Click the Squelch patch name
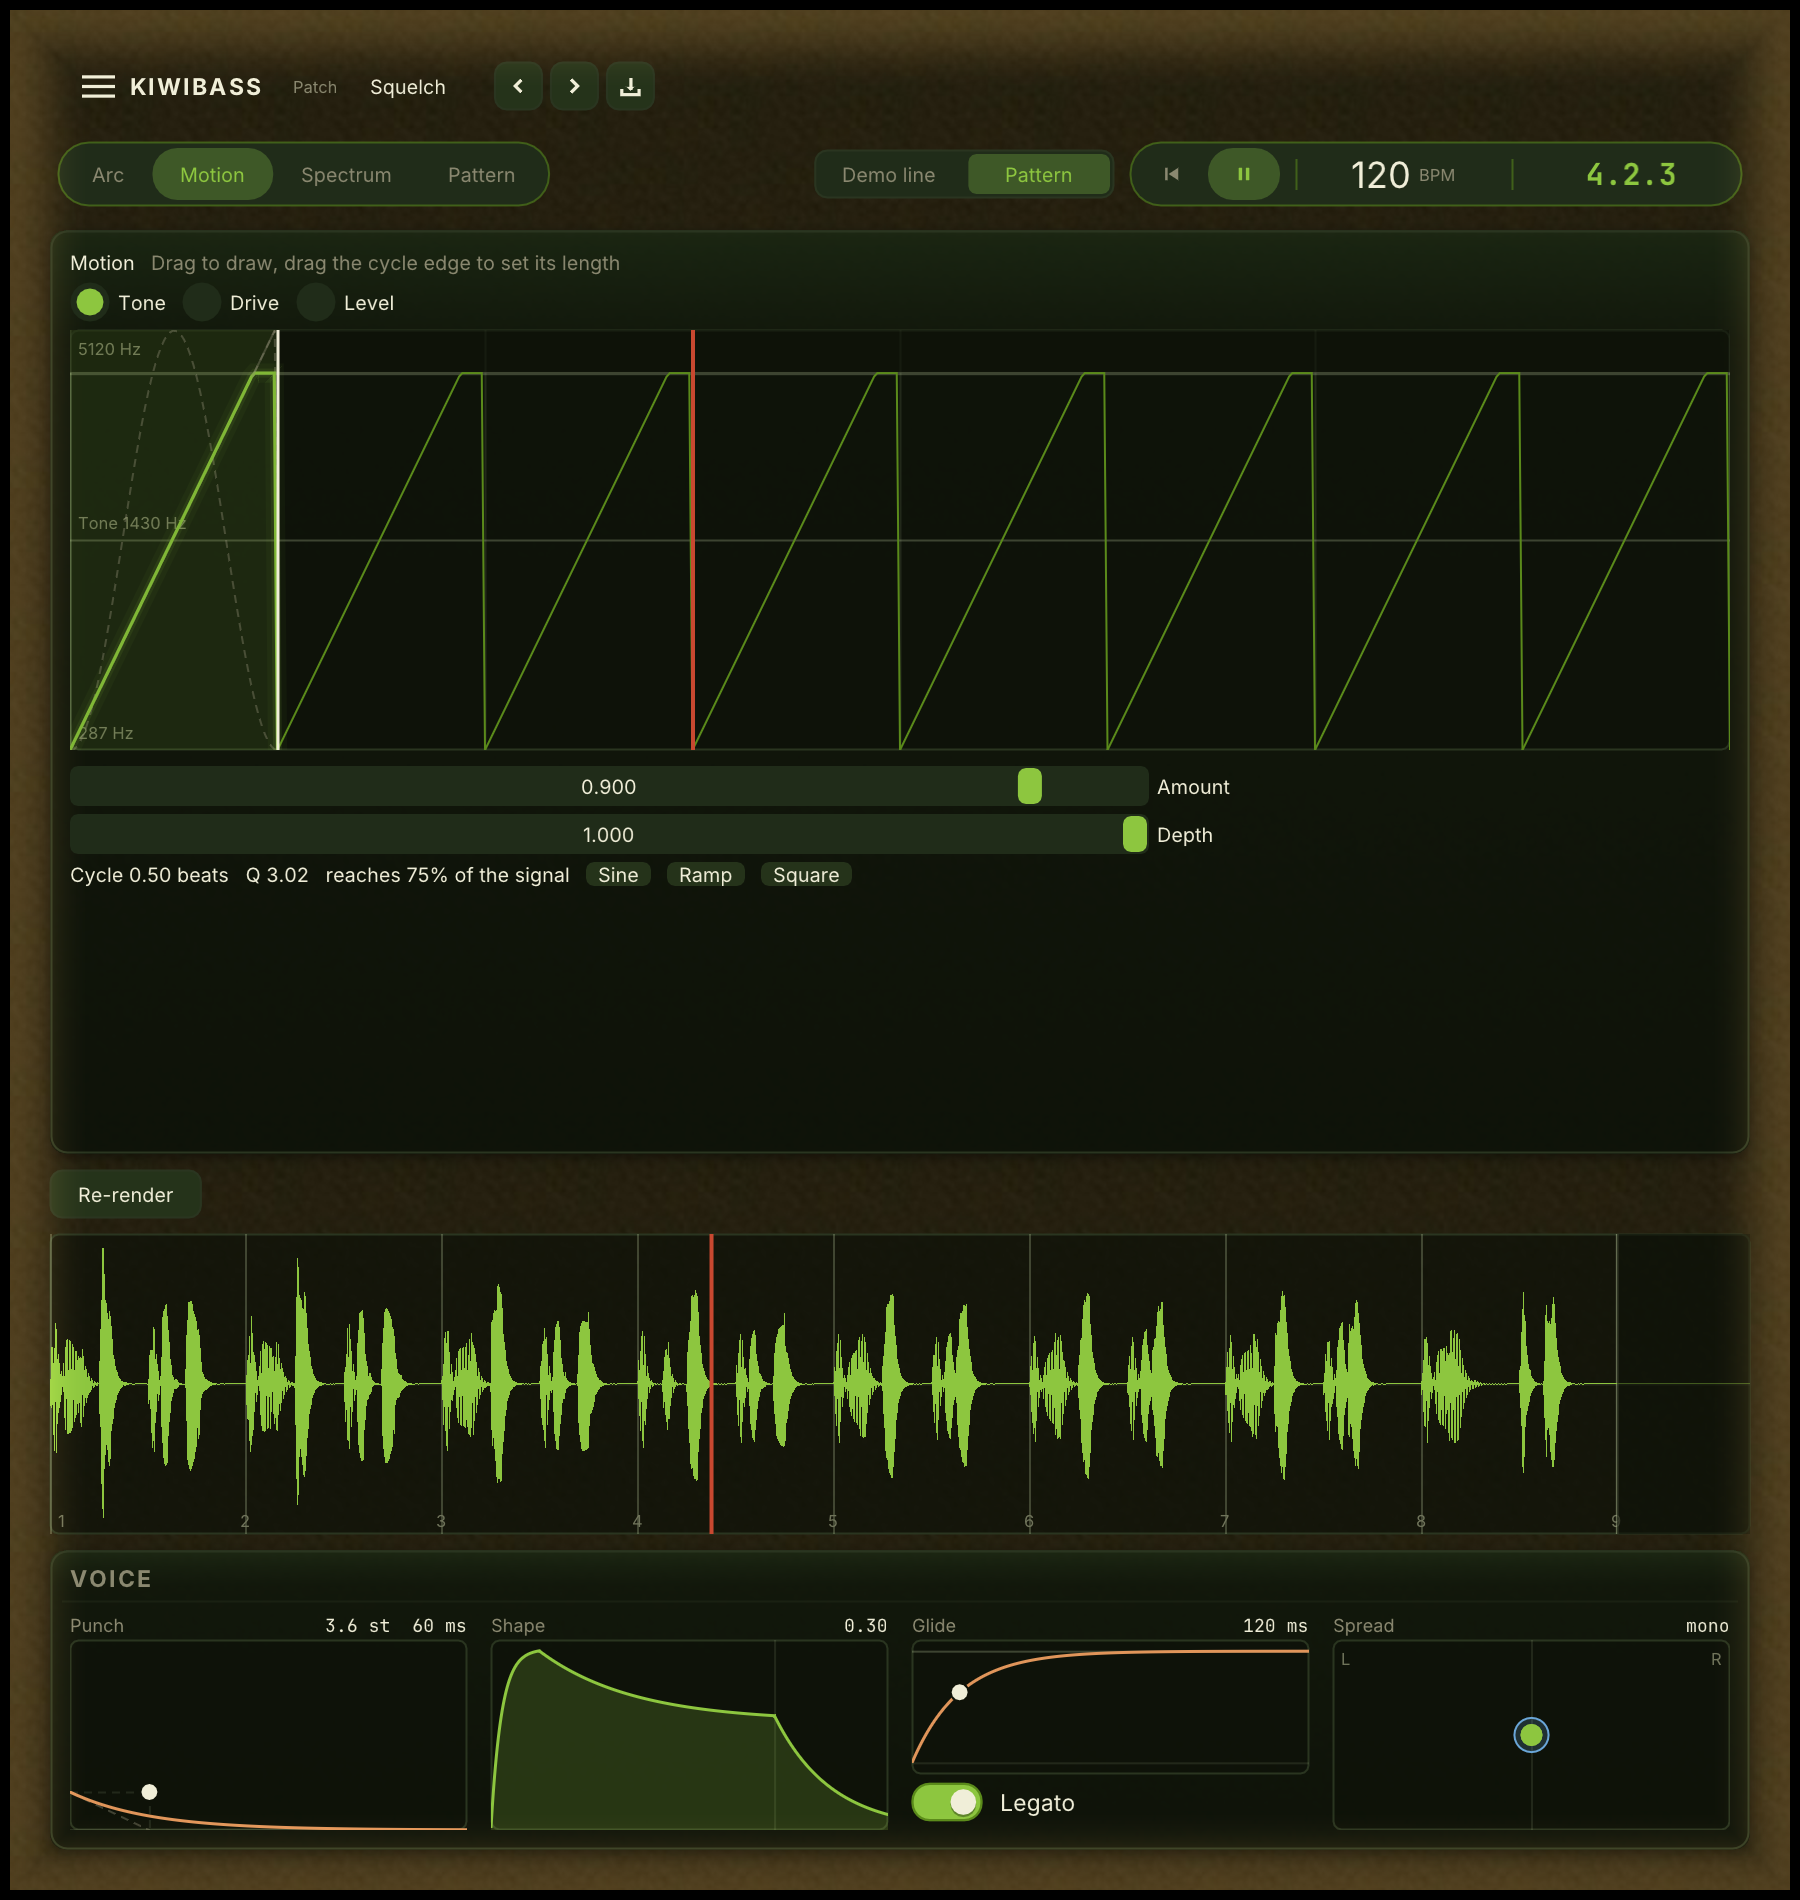Viewport: 1800px width, 1900px height. pos(408,87)
